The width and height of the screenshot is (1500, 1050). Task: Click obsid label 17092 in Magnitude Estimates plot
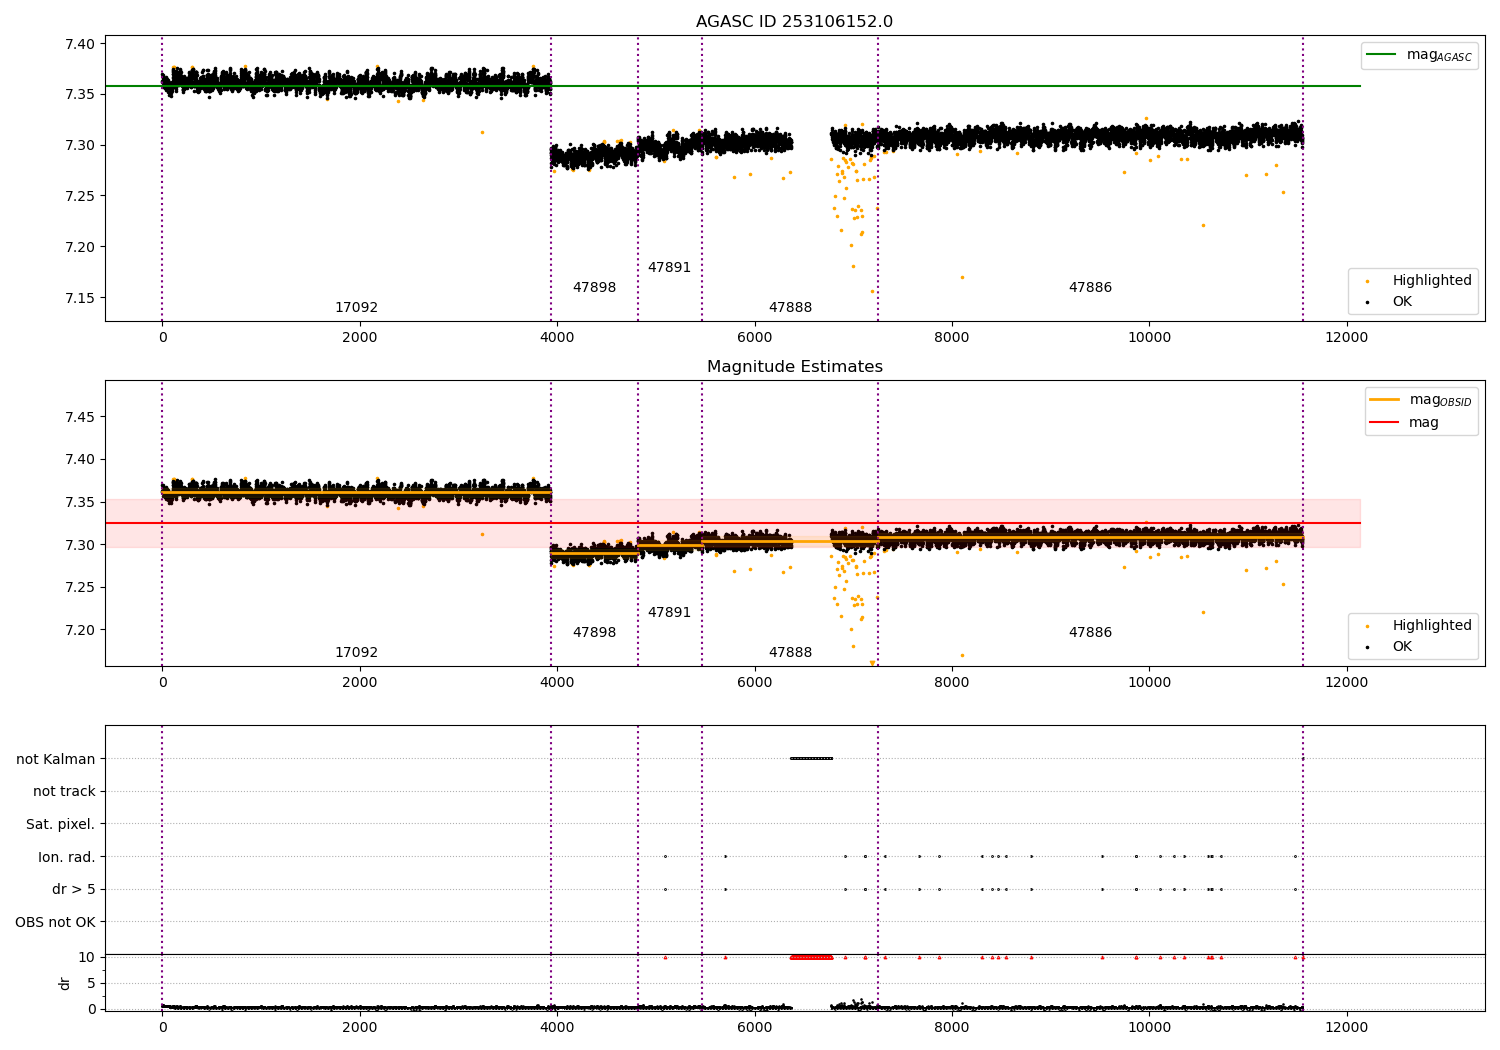click(356, 653)
